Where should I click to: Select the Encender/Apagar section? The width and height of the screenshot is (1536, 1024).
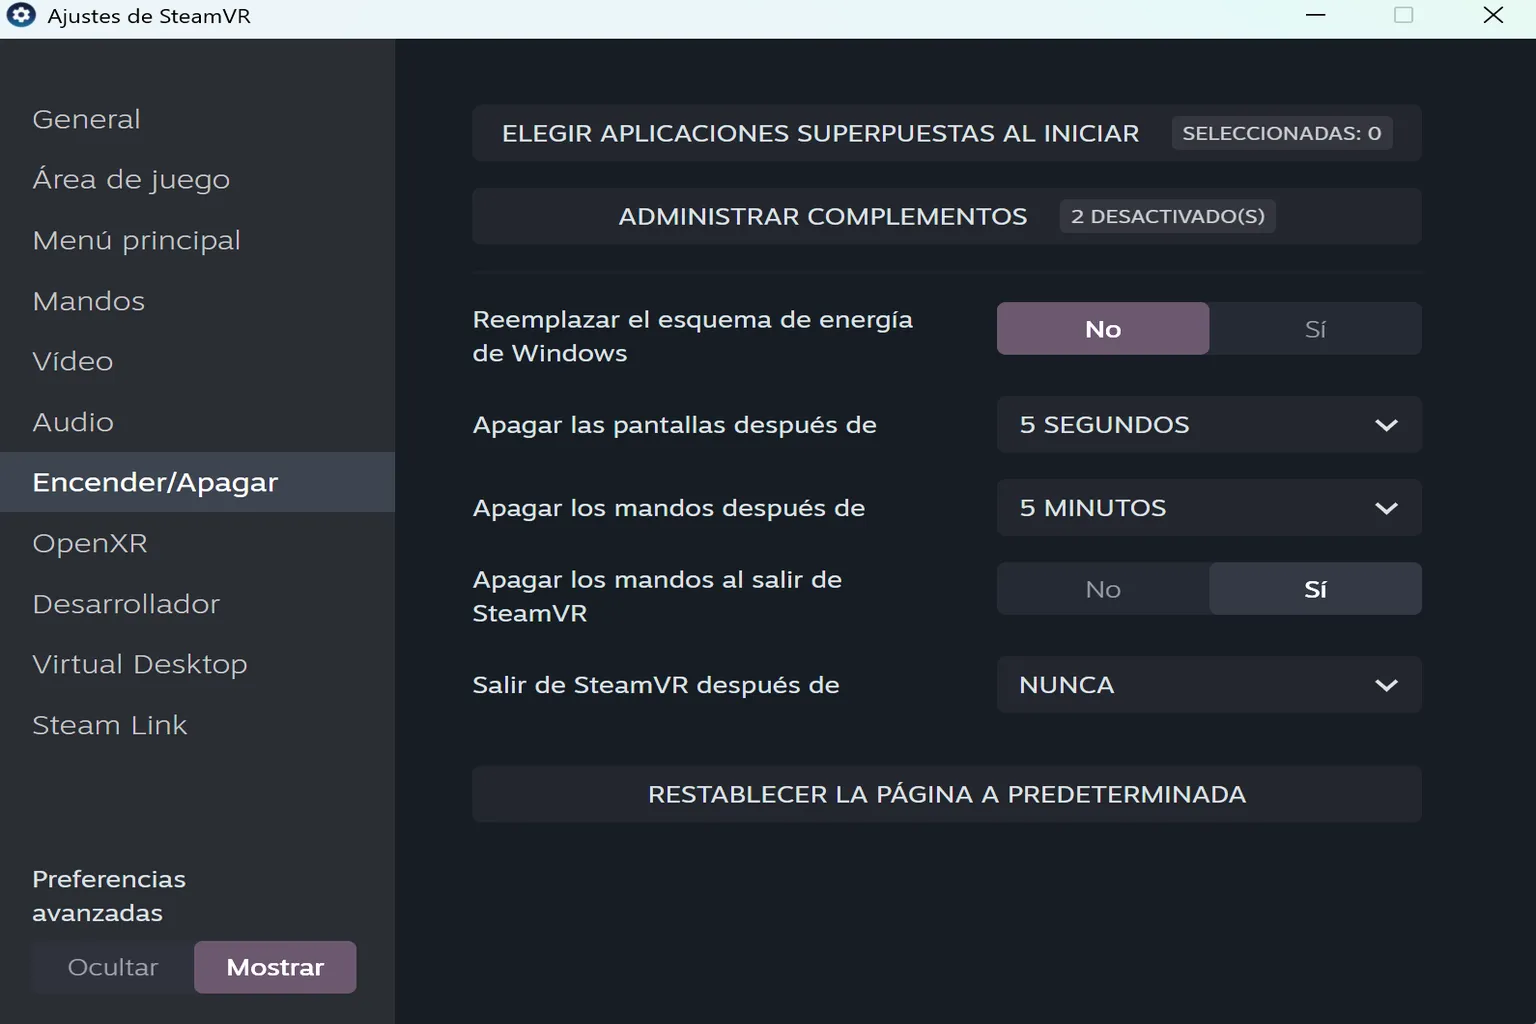[197, 482]
